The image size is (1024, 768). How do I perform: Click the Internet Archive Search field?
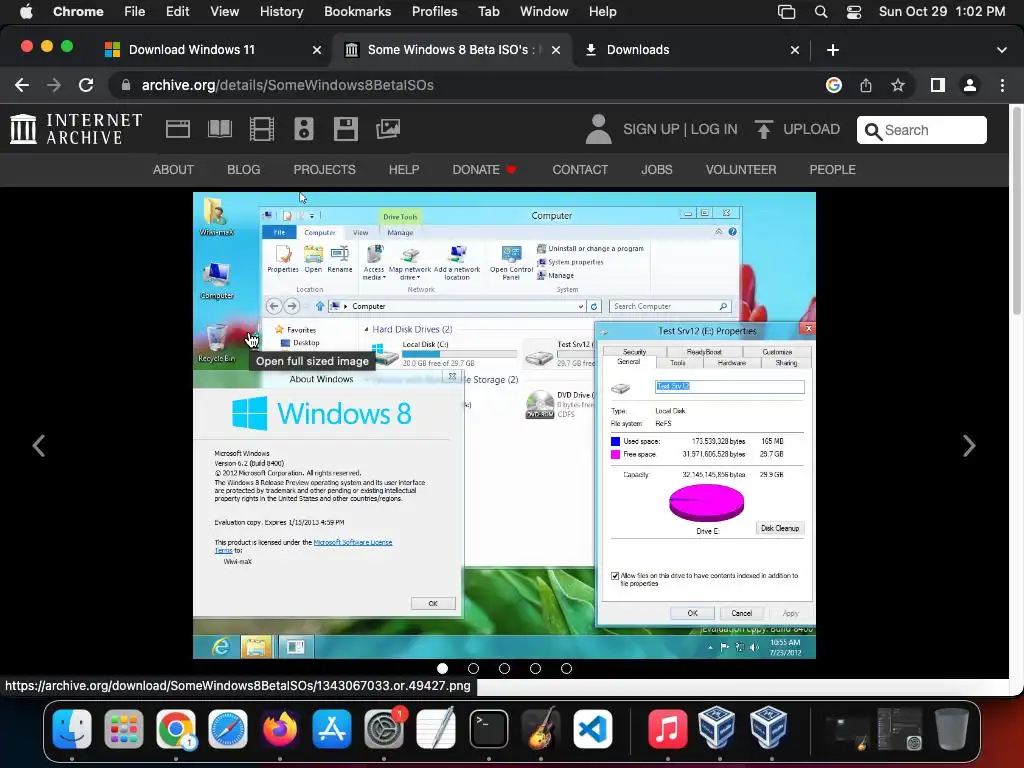pos(921,130)
